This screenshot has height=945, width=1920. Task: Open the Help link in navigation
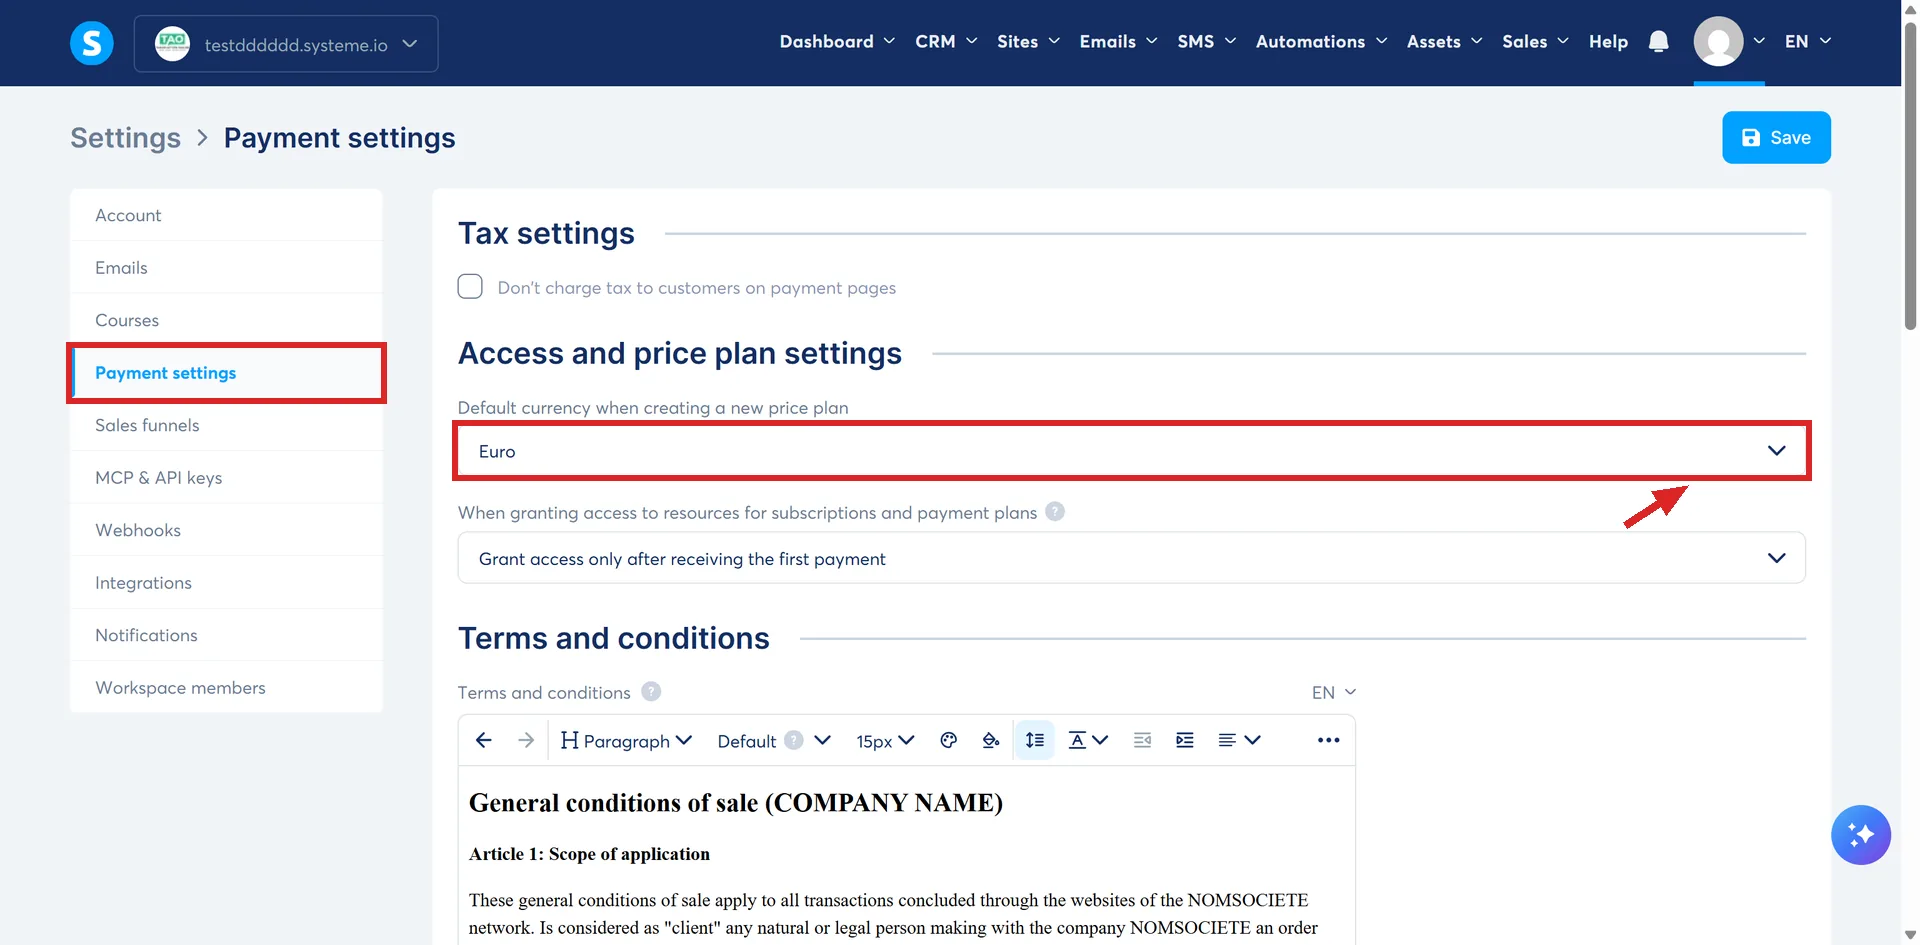click(x=1608, y=41)
